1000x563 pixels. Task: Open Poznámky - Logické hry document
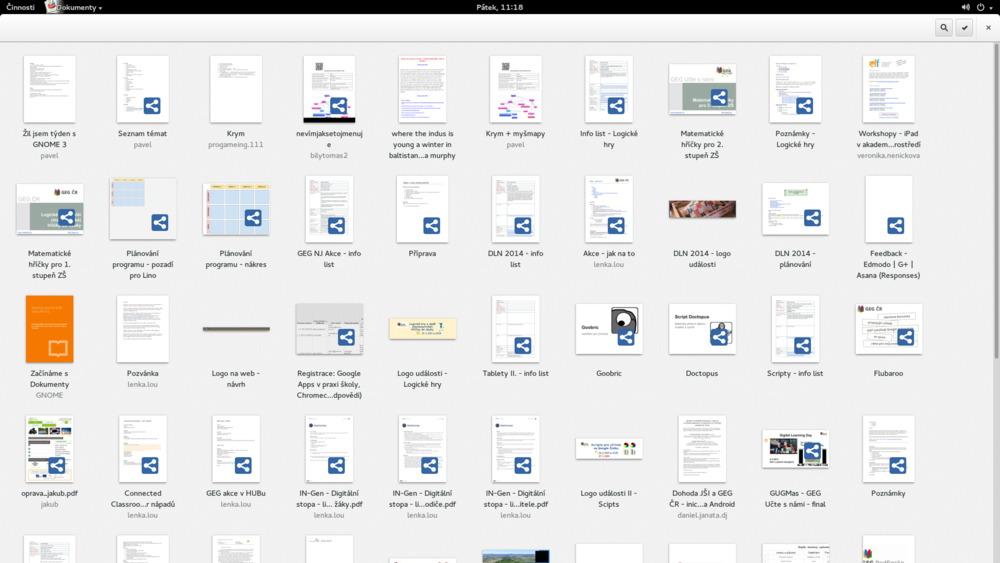[x=795, y=89]
